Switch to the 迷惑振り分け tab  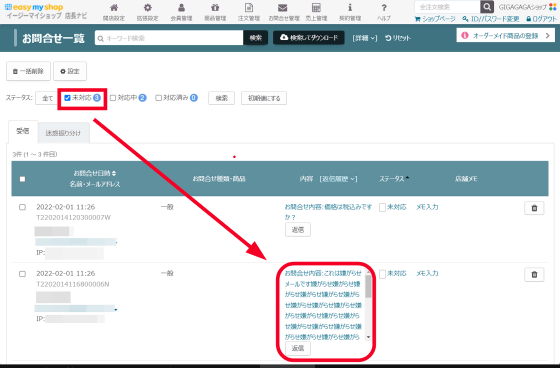click(x=63, y=133)
